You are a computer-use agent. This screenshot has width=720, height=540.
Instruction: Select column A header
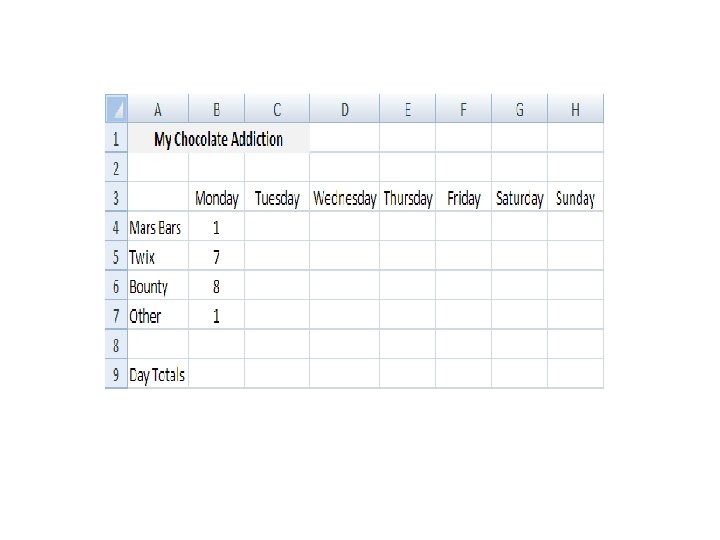coord(158,109)
